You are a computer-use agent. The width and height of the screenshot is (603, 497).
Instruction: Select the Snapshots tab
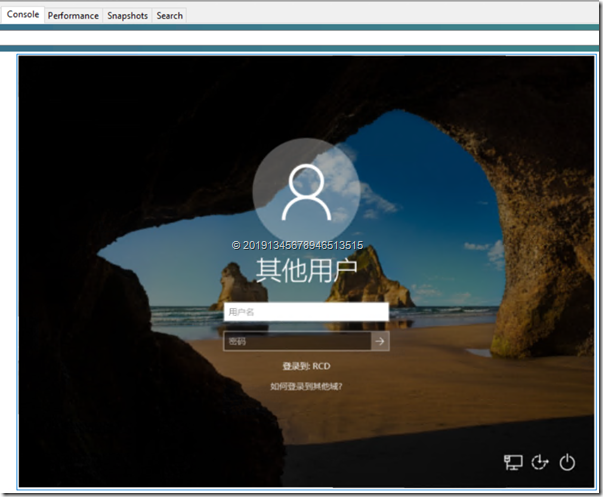pyautogui.click(x=127, y=16)
